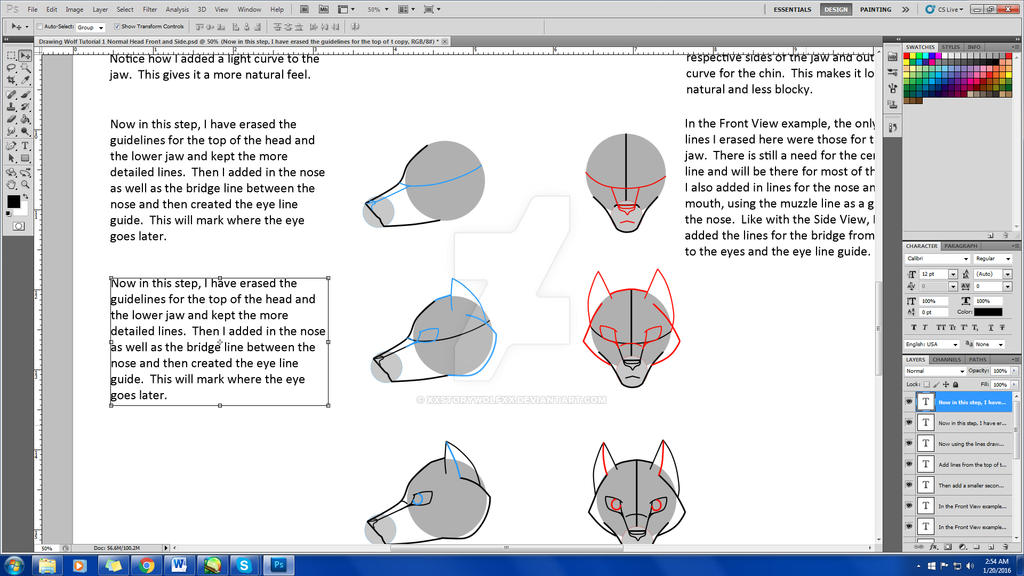Select the Zoom tool at toolbox bottom
This screenshot has height=576, width=1024.
(x=25, y=185)
